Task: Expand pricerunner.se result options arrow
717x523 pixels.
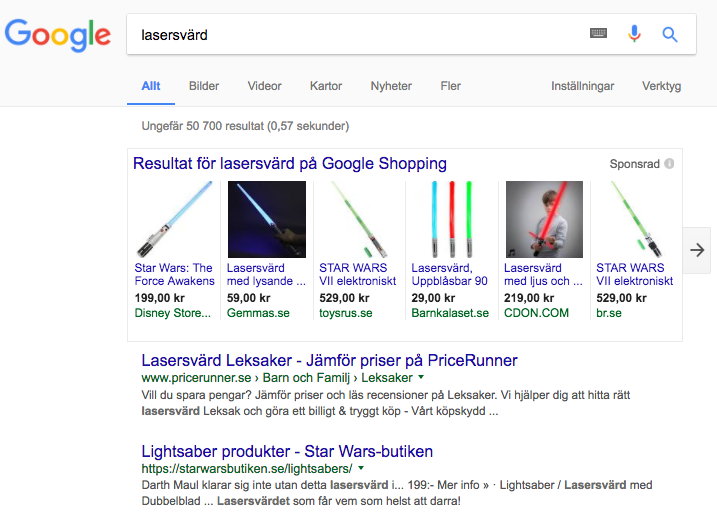Action: pos(421,377)
